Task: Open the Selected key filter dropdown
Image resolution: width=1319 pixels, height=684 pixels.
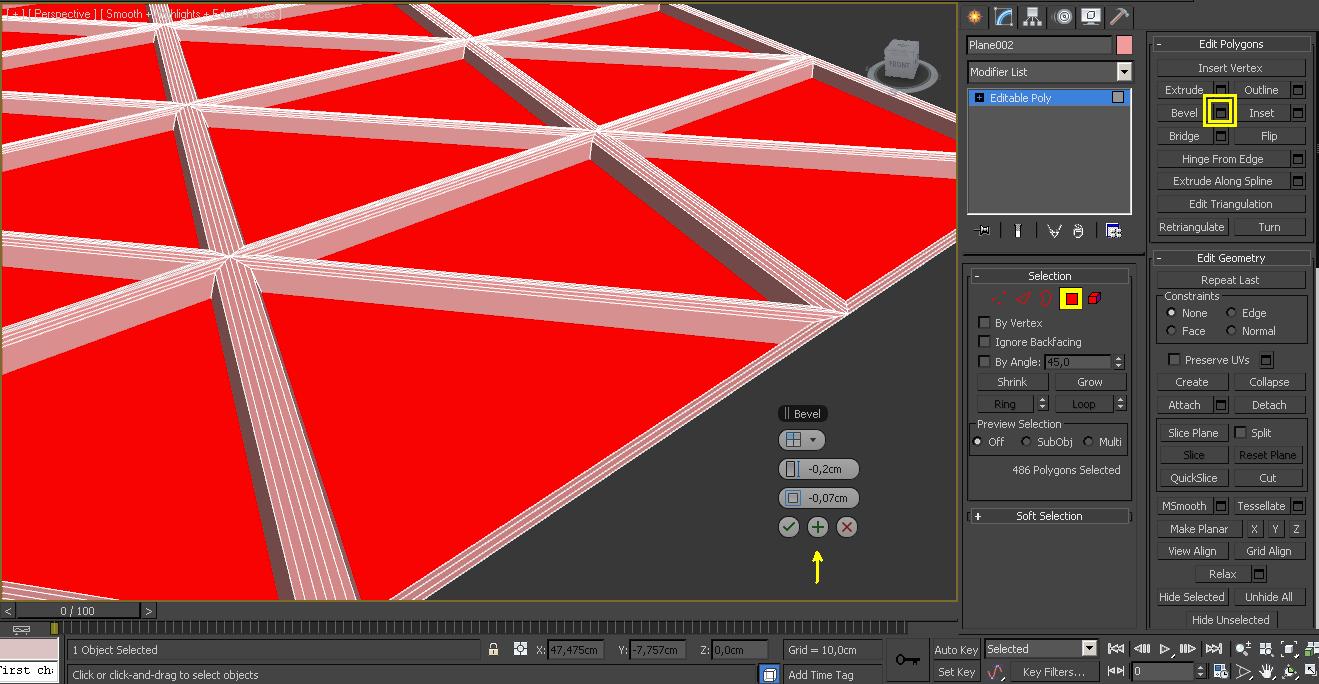Action: point(1089,649)
